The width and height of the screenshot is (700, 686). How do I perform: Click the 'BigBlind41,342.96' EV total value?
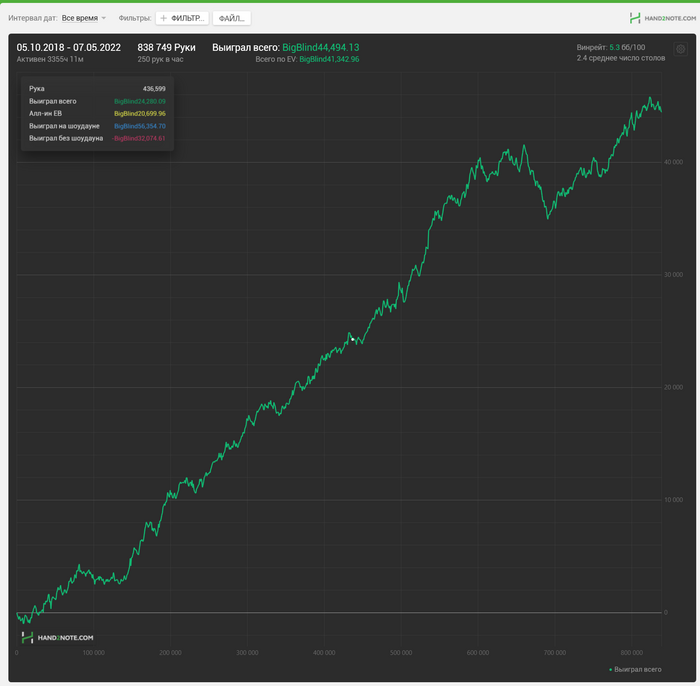point(329,59)
